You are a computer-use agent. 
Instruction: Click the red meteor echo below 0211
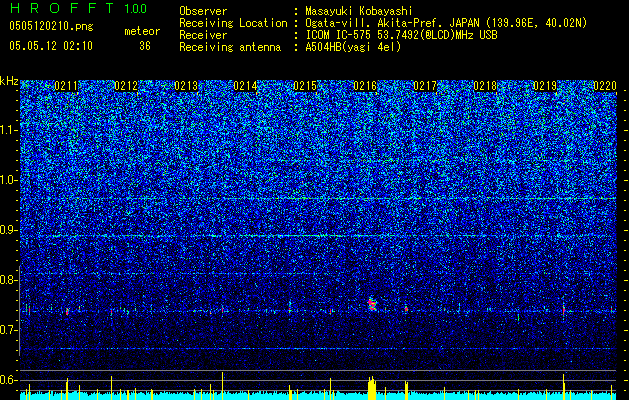click(67, 312)
